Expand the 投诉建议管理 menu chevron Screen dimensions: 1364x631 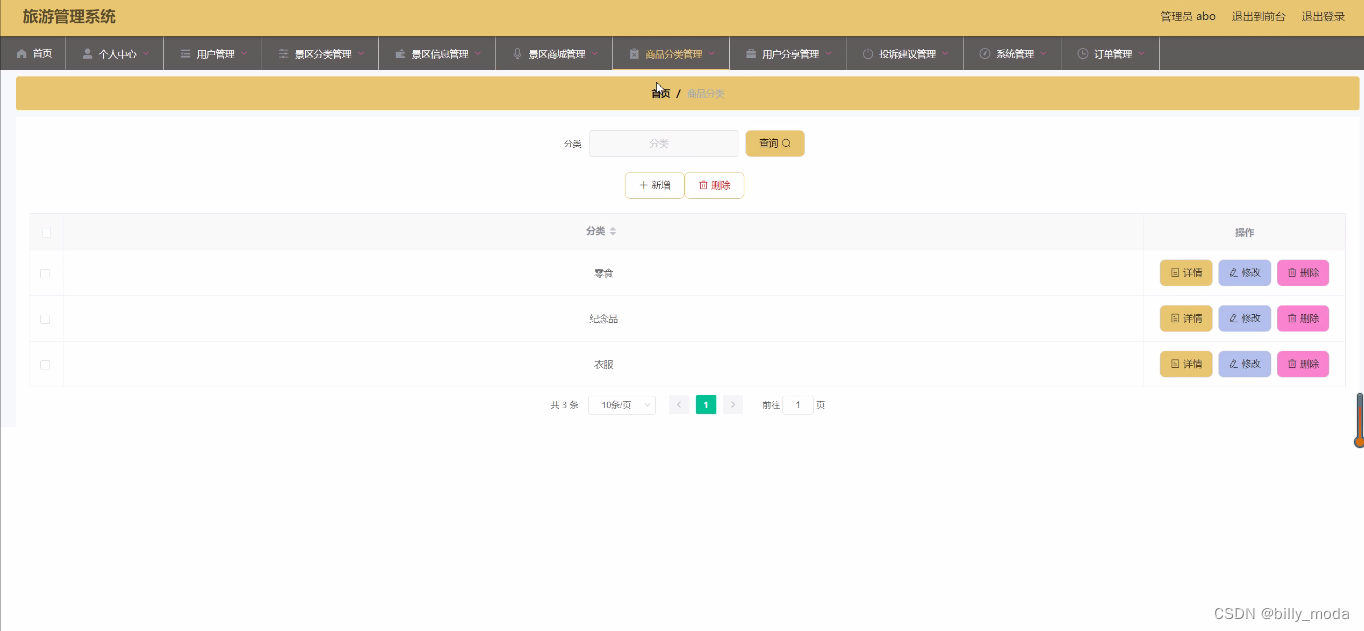coord(946,54)
